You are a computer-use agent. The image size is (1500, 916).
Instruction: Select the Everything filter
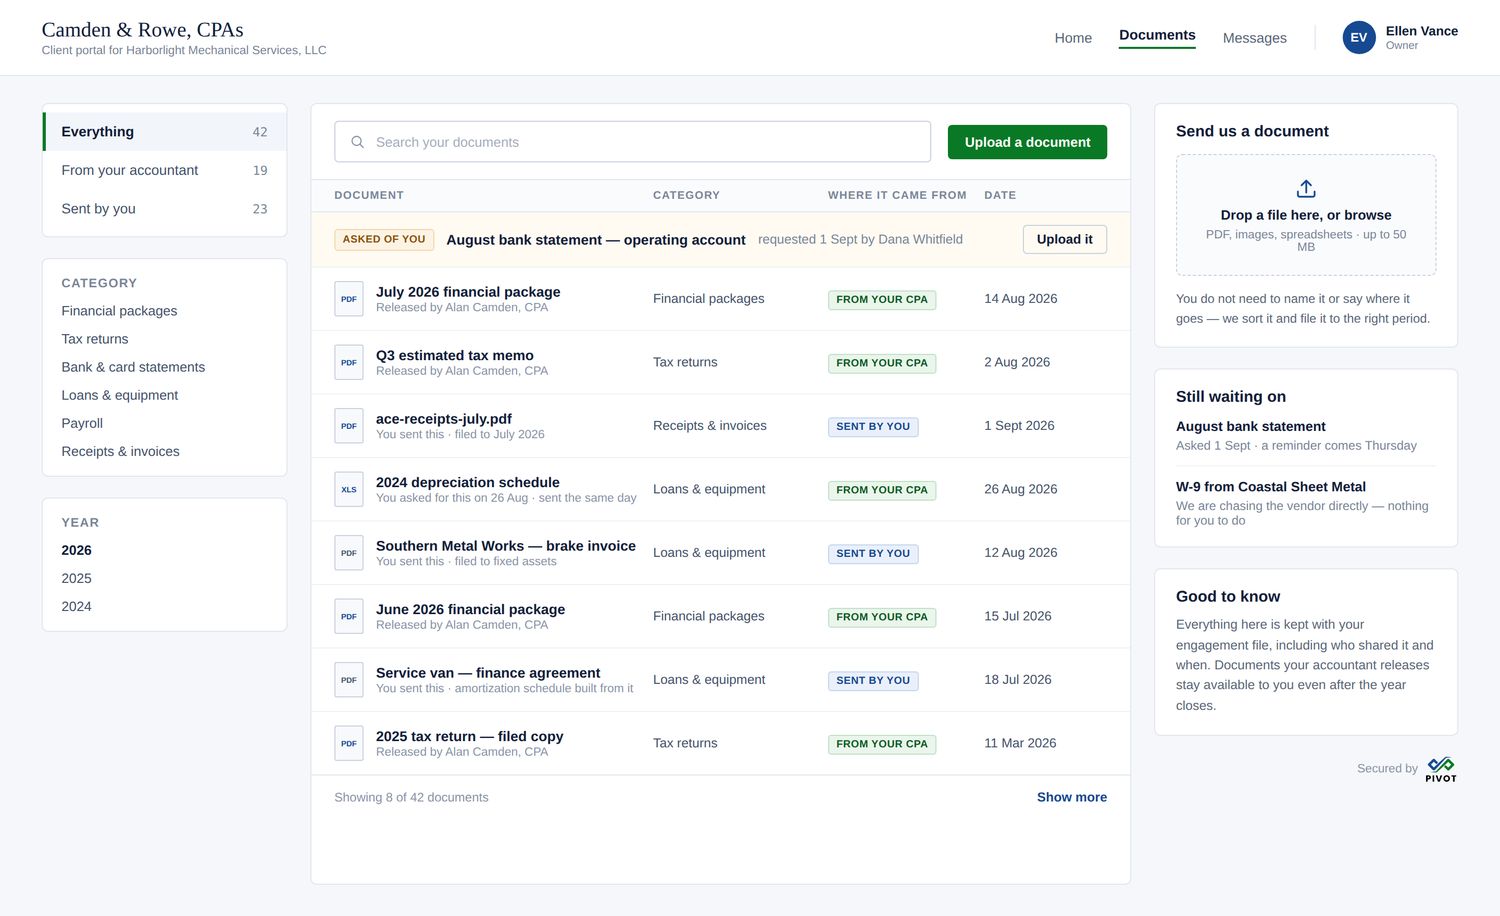coord(165,132)
